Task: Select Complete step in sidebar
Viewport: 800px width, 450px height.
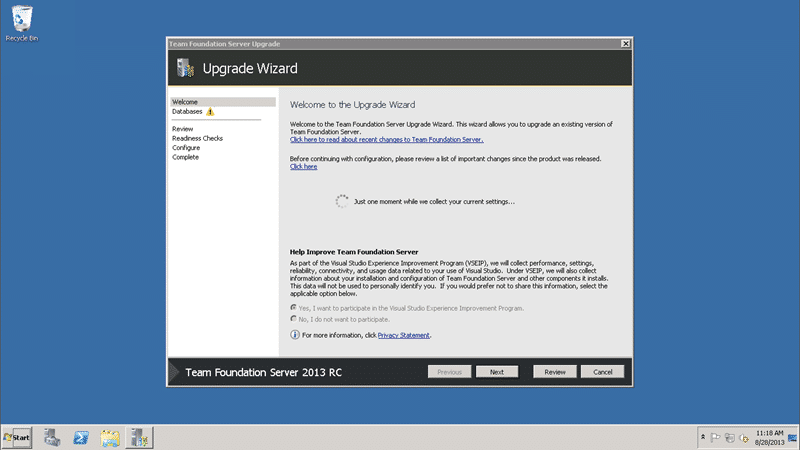Action: [x=185, y=157]
